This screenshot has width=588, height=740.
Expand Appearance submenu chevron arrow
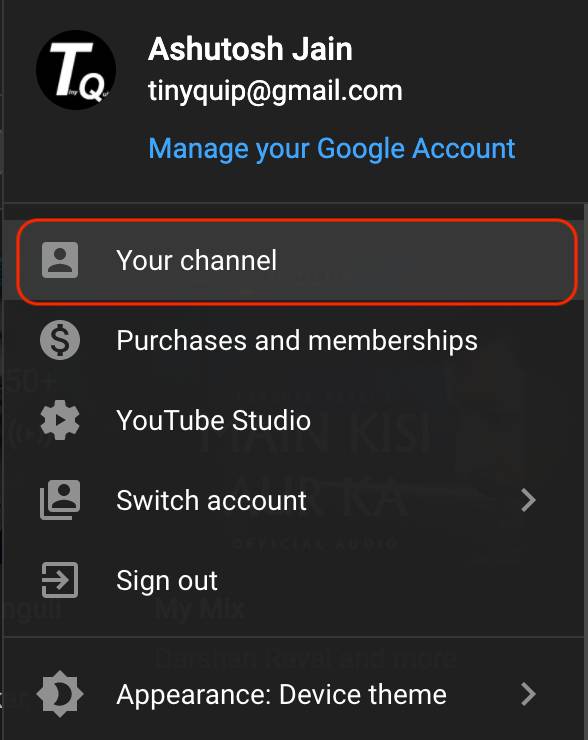529,694
